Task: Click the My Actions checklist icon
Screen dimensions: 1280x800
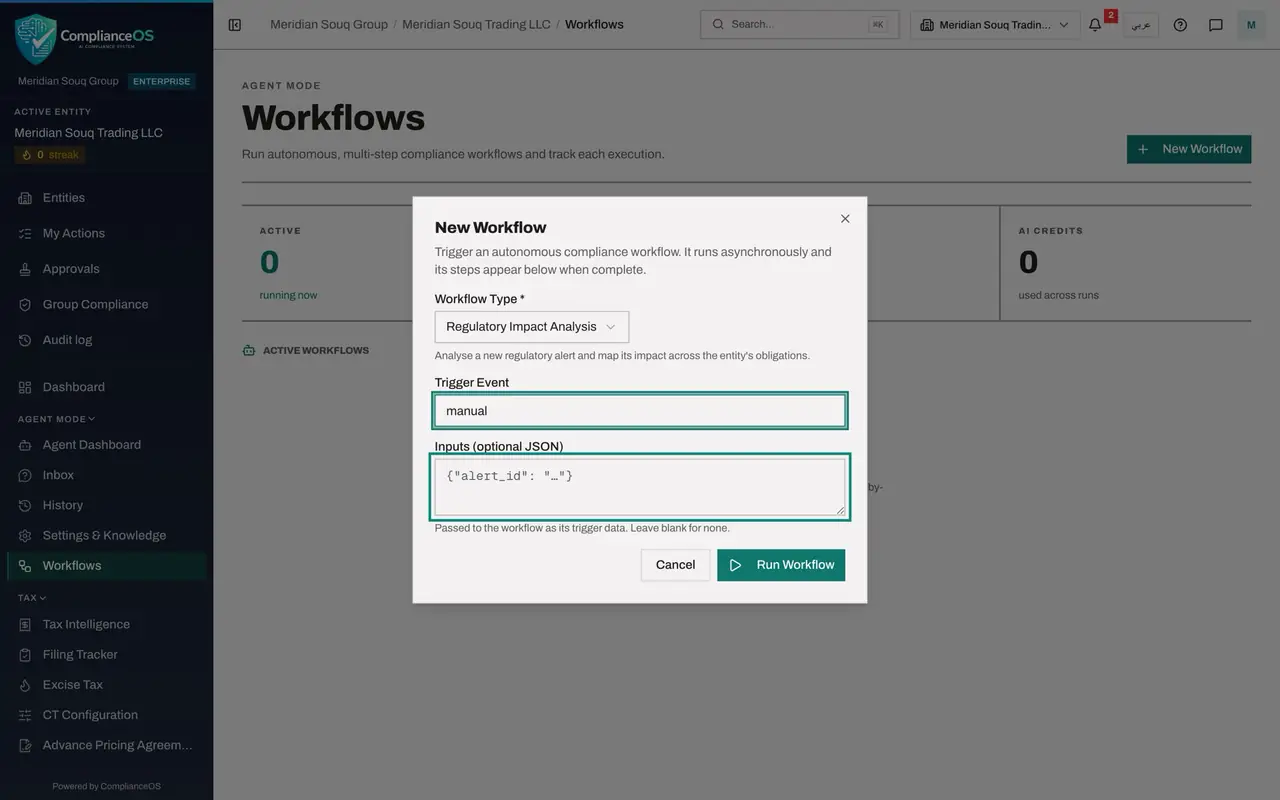Action: tap(25, 234)
